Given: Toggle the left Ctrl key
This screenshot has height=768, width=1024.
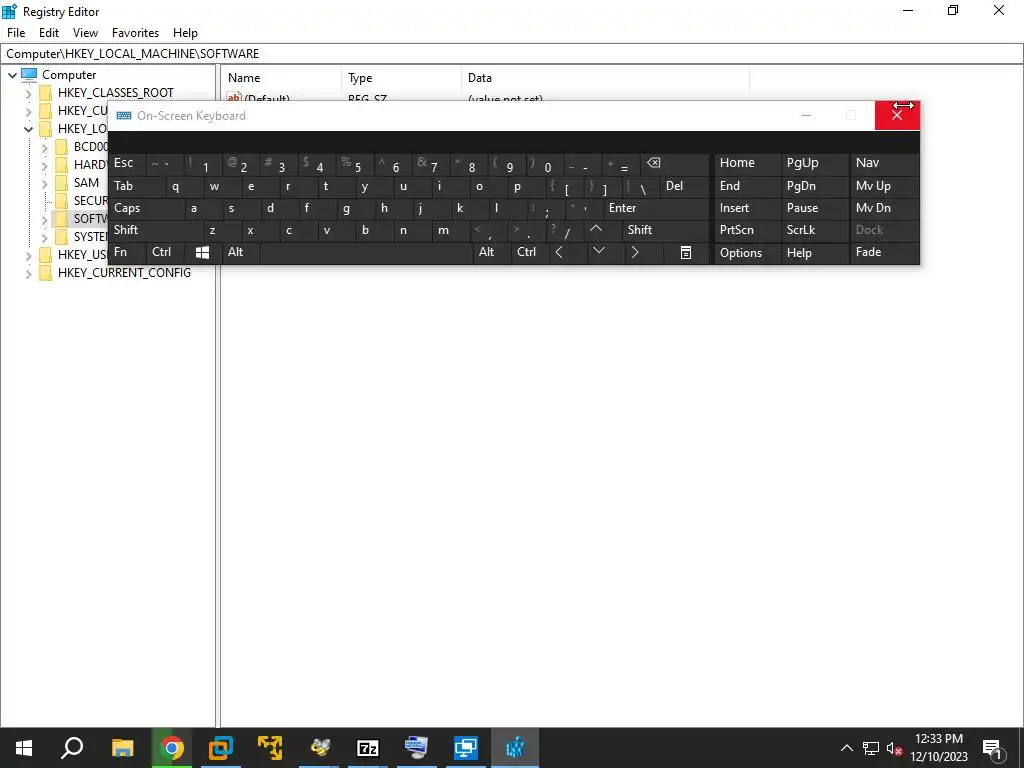Looking at the screenshot, I should pyautogui.click(x=165, y=252).
